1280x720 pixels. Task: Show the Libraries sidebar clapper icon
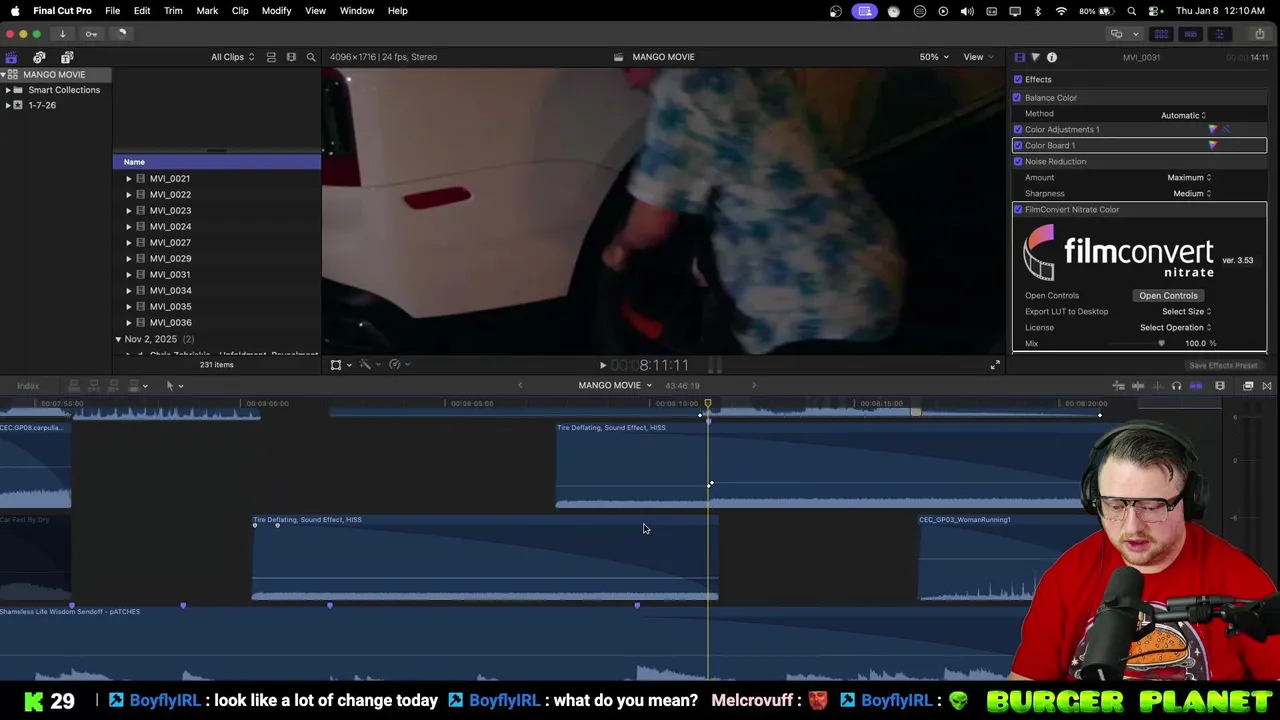[x=11, y=58]
